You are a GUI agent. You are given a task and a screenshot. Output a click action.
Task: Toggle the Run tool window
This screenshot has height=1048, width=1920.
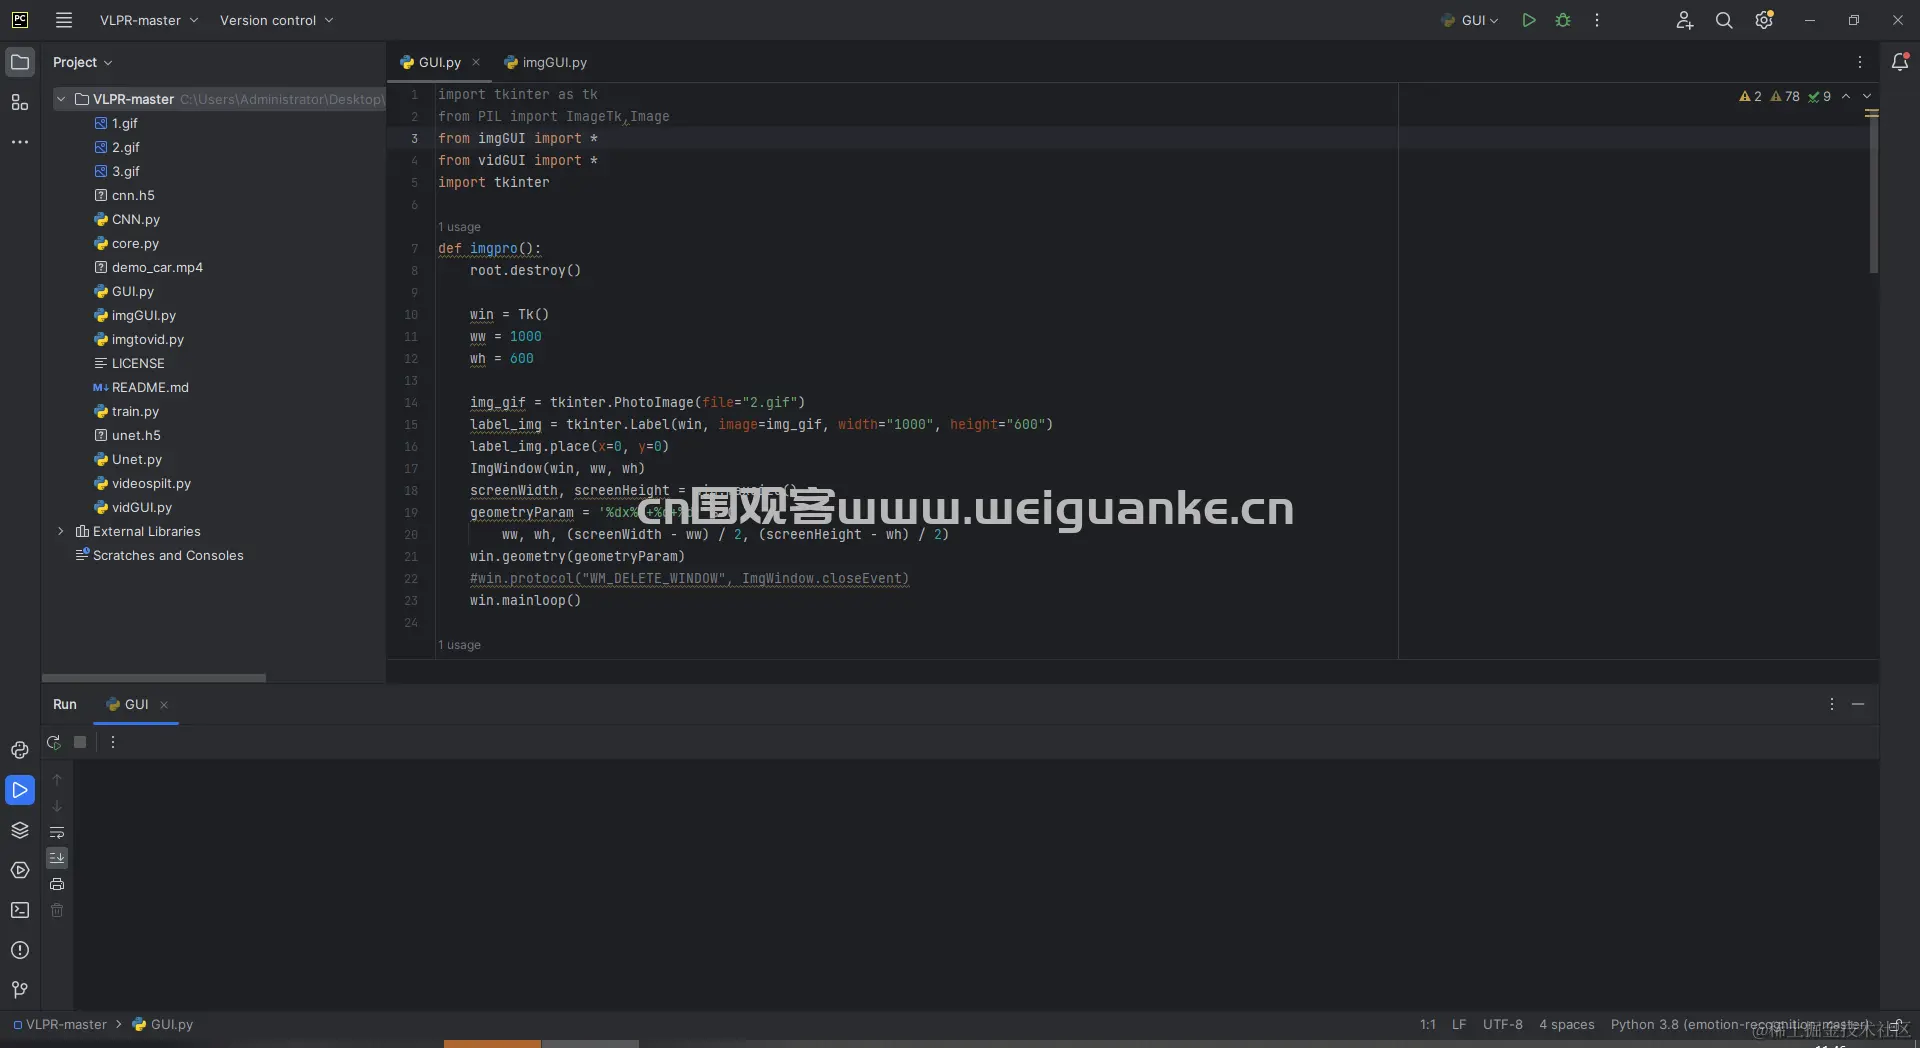(x=20, y=790)
